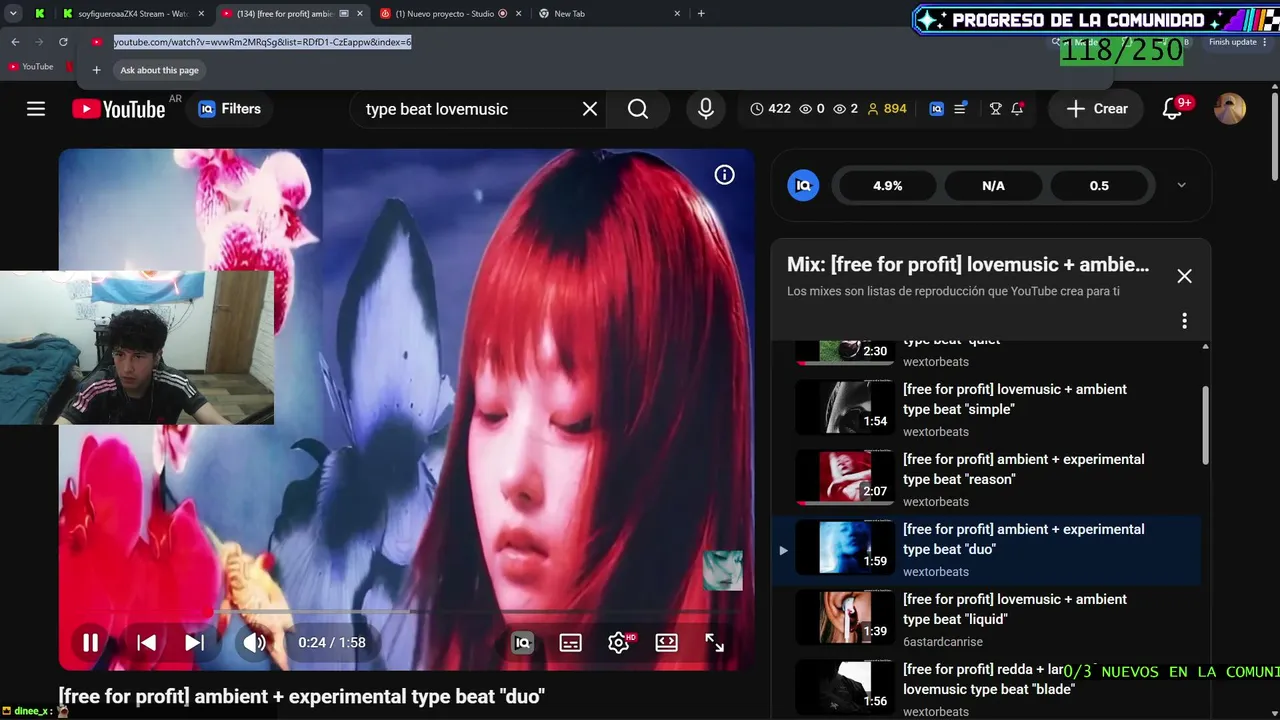Screen dimensions: 1280x720
Task: Open YouTube notifications bell
Action: 1172,109
